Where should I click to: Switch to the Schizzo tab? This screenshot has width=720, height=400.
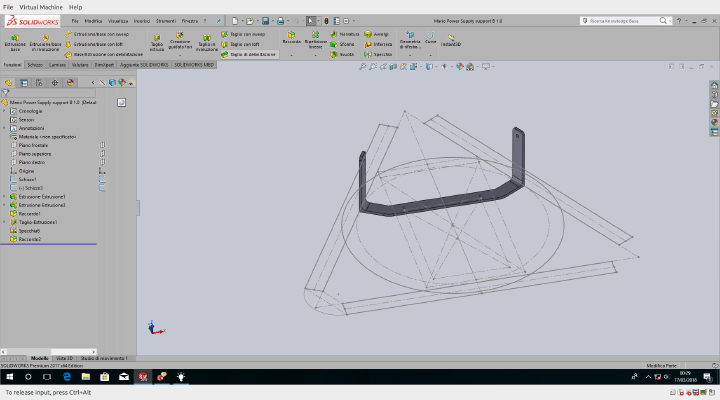coord(35,65)
